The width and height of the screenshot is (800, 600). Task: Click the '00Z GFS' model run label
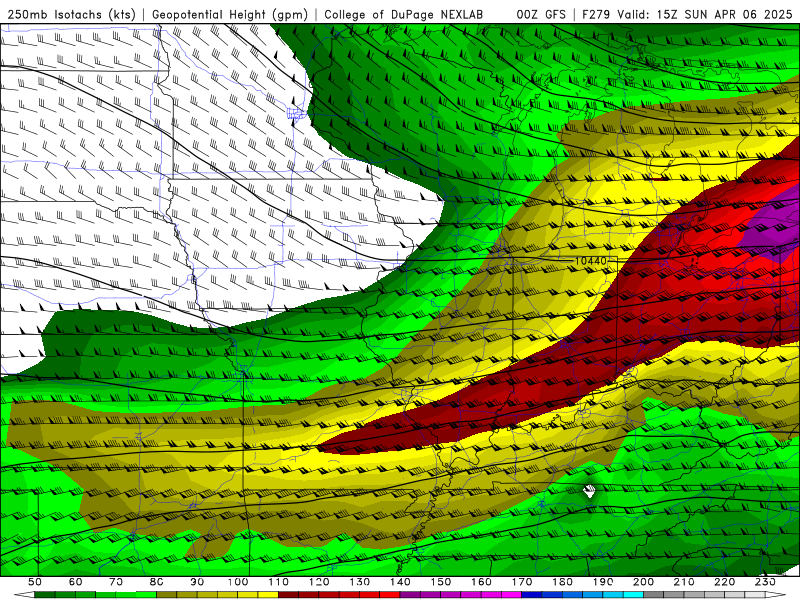[541, 14]
